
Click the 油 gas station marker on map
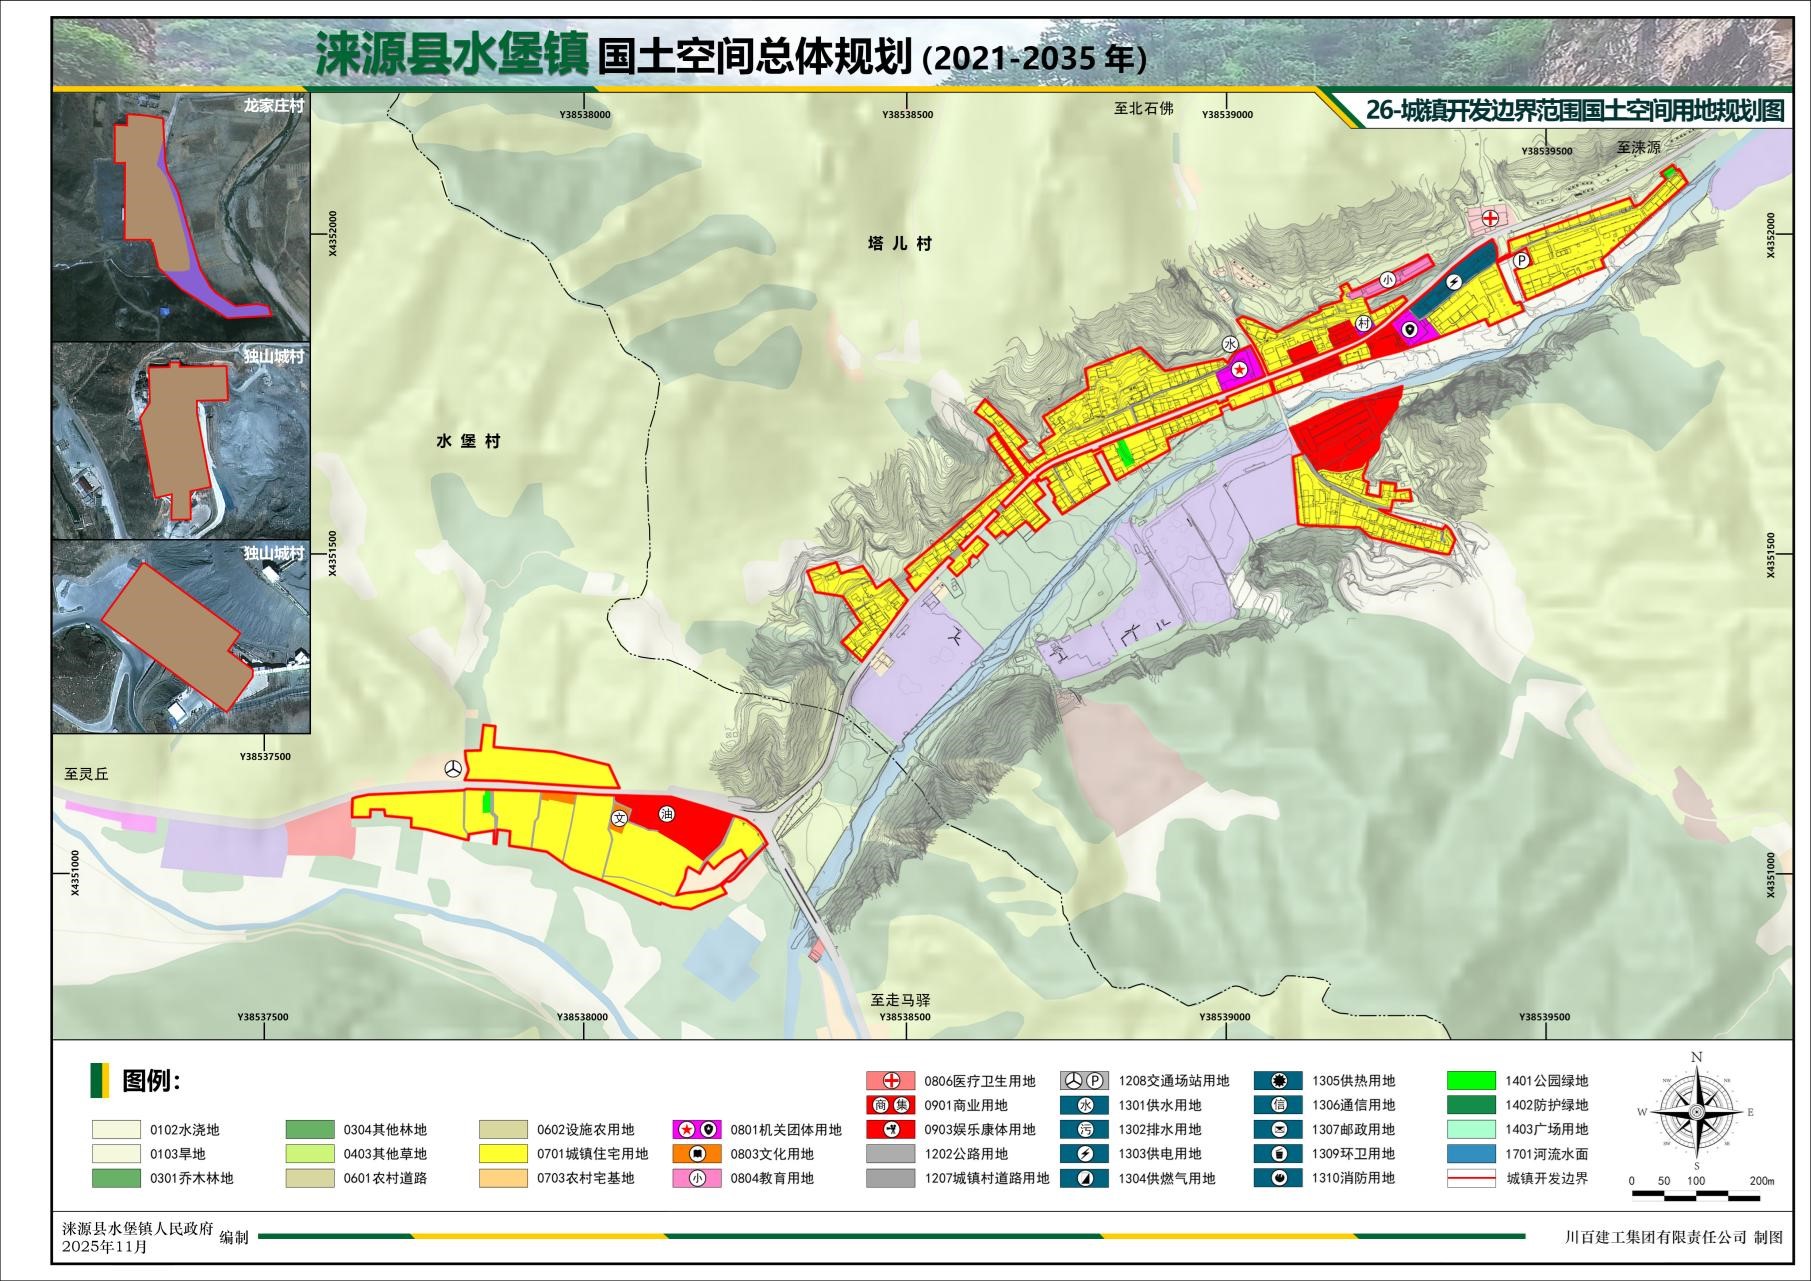(667, 815)
